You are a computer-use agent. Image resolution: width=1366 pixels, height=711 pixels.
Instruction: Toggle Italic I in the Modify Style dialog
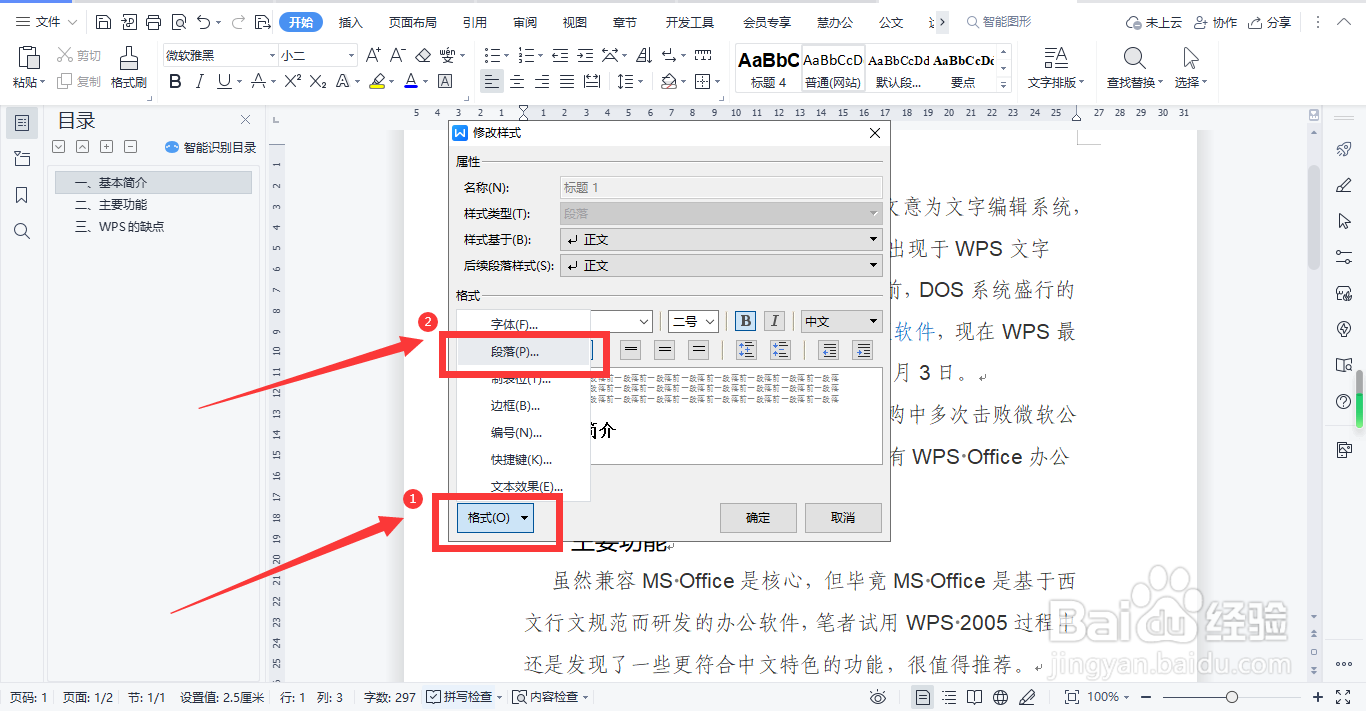[x=774, y=321]
